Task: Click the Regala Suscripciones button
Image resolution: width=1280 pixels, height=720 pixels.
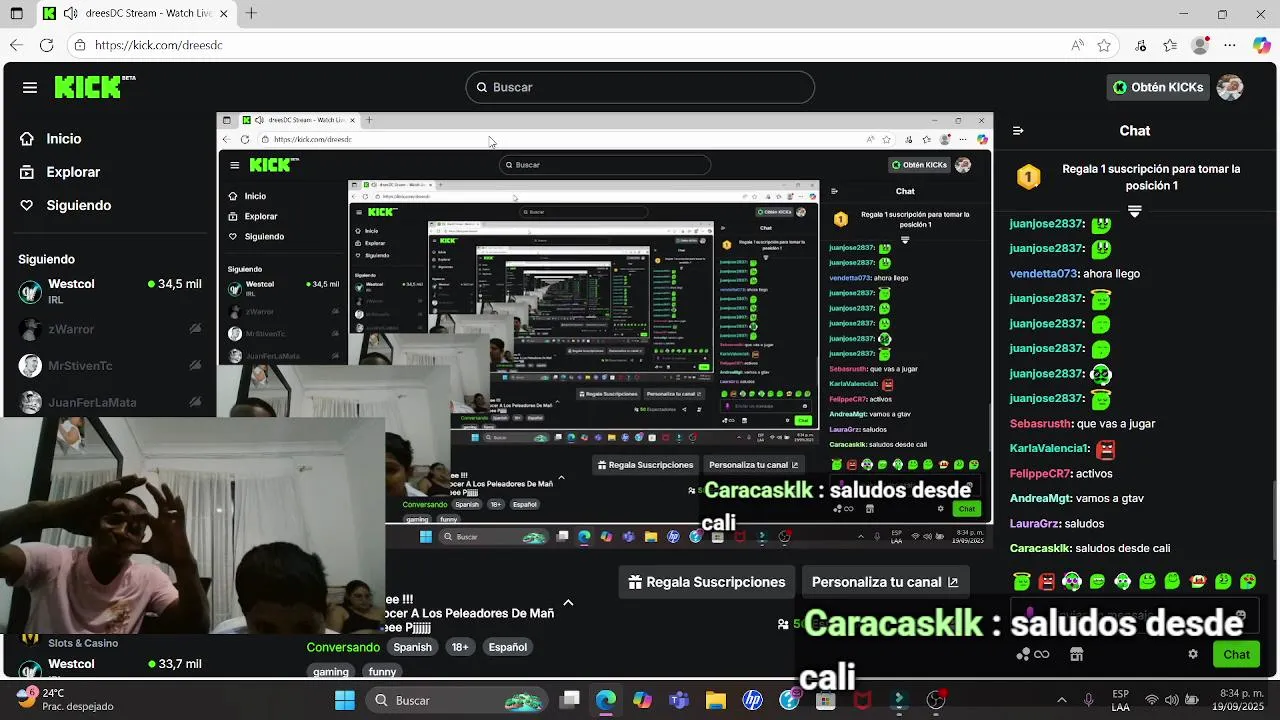Action: click(707, 582)
